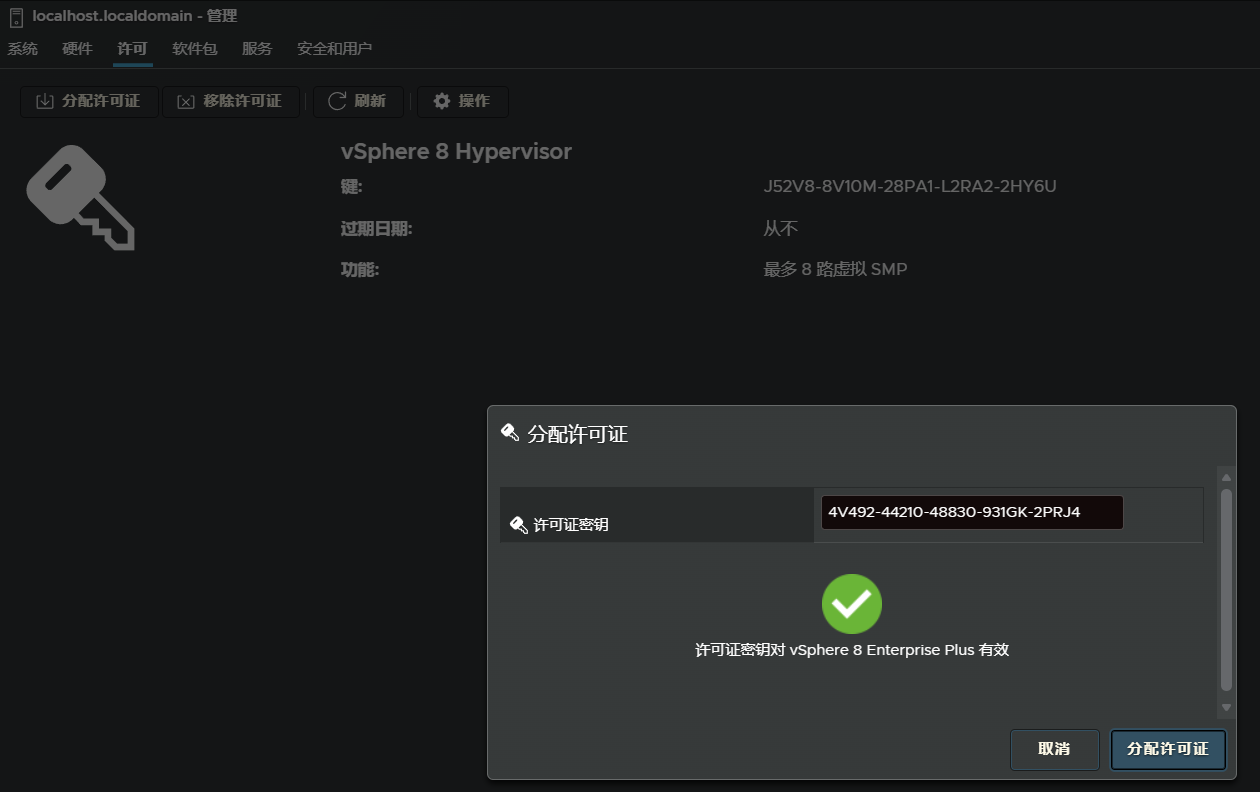Switch to the 硬件 tab
This screenshot has height=792, width=1260.
pyautogui.click(x=77, y=49)
